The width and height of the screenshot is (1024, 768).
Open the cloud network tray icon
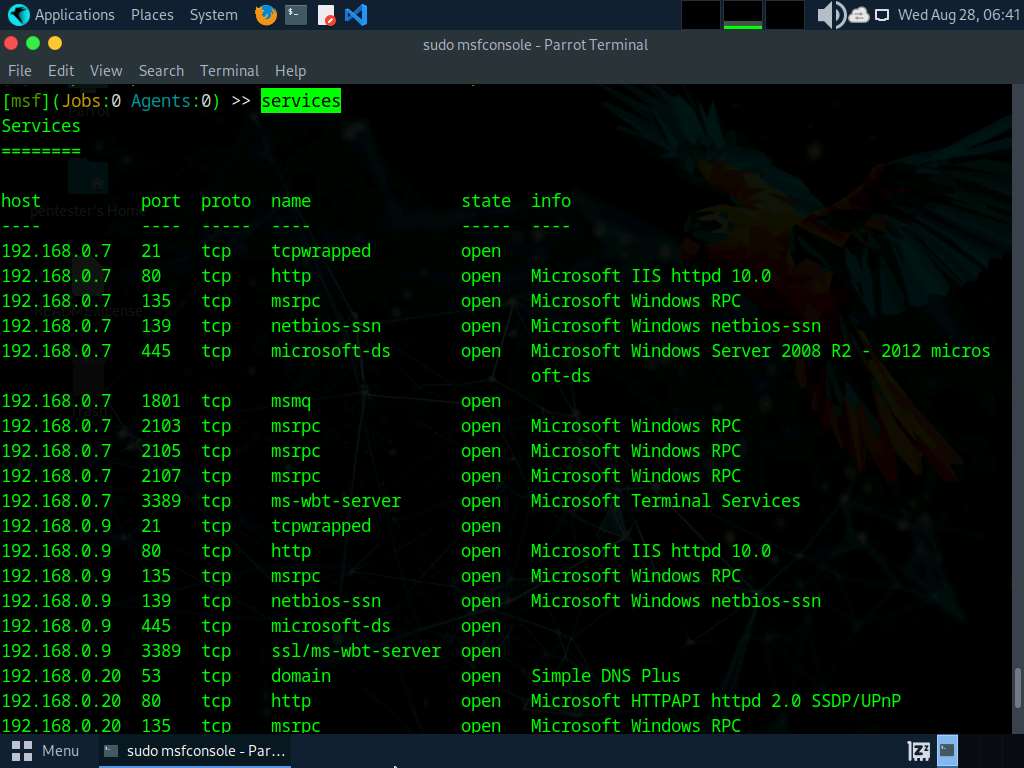[859, 14]
